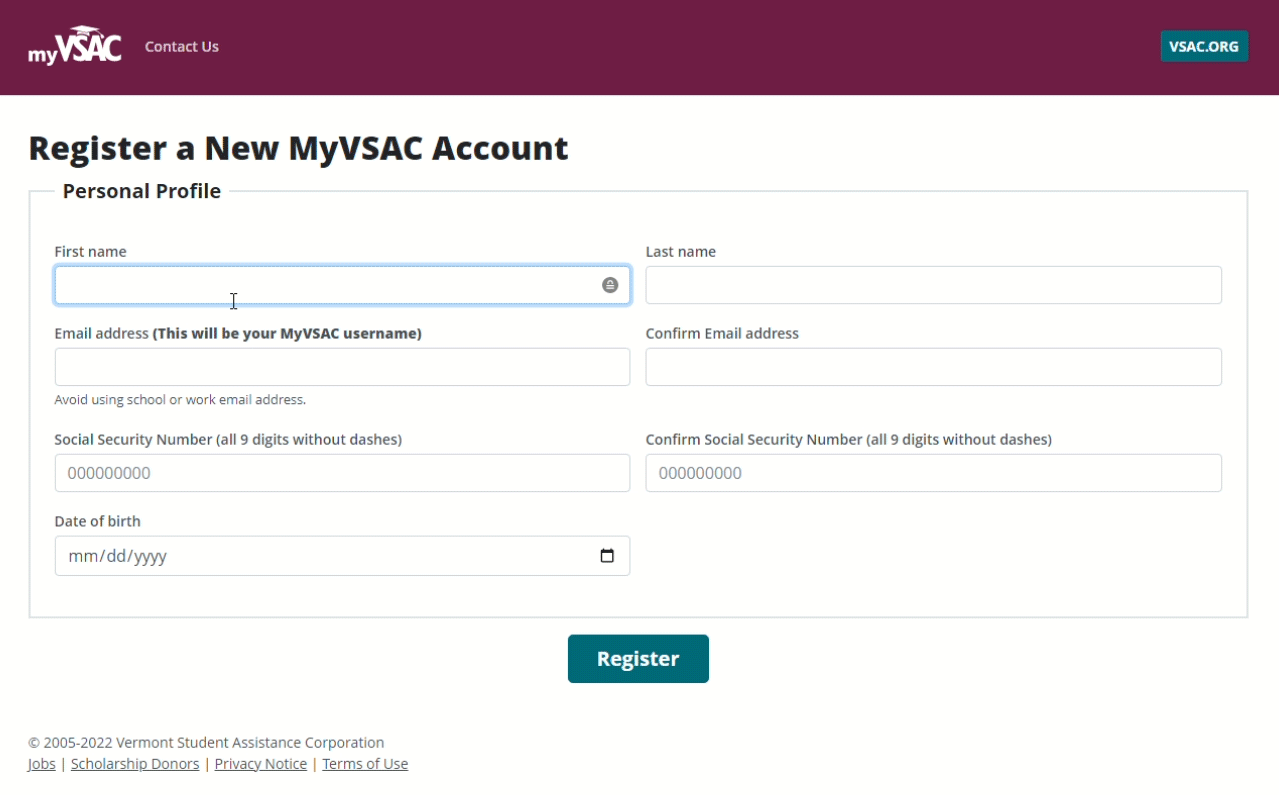Click into the Last name field
This screenshot has height=795, width=1279.
coord(933,285)
